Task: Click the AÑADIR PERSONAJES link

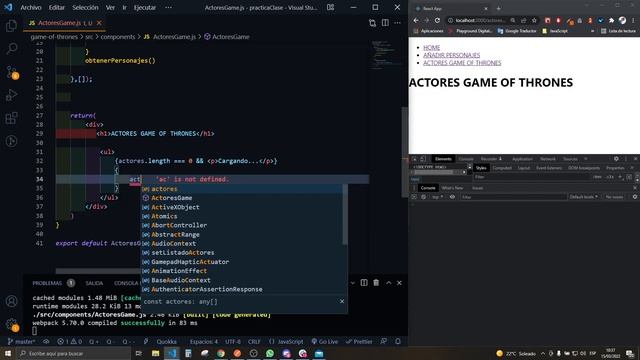Action: click(451, 55)
